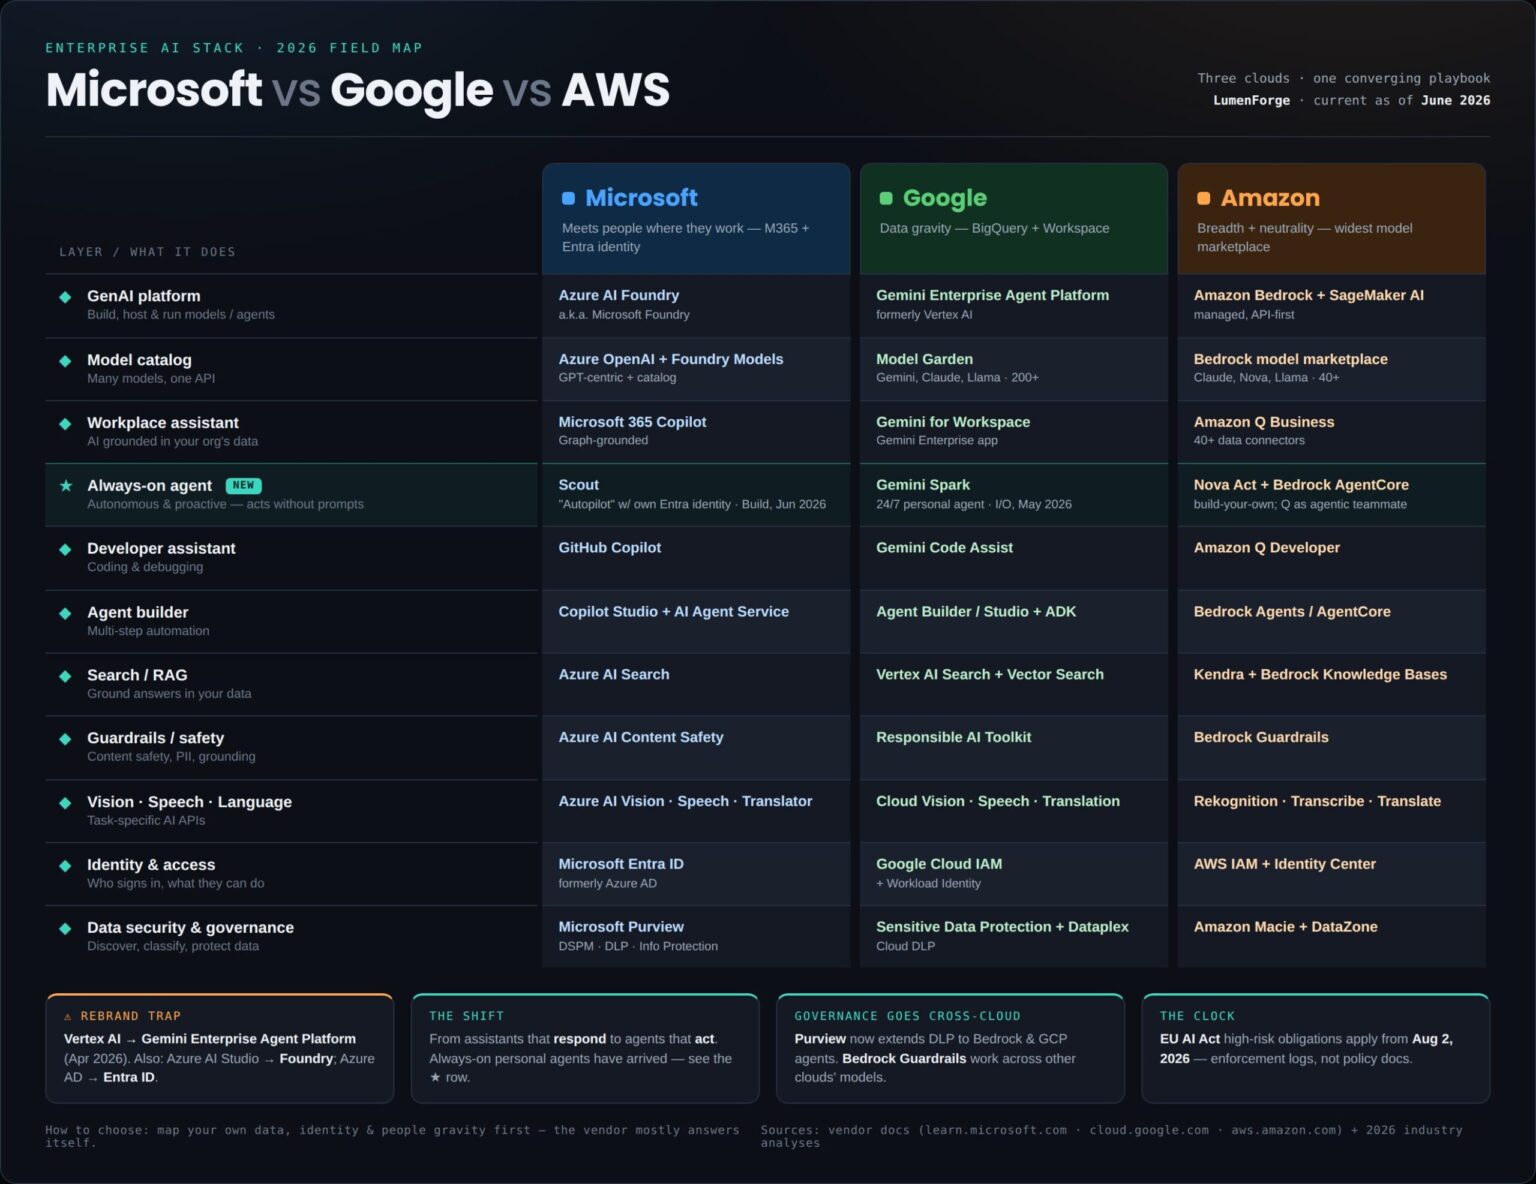
Task: Click Microsoft 365 Copilot
Action: [632, 422]
